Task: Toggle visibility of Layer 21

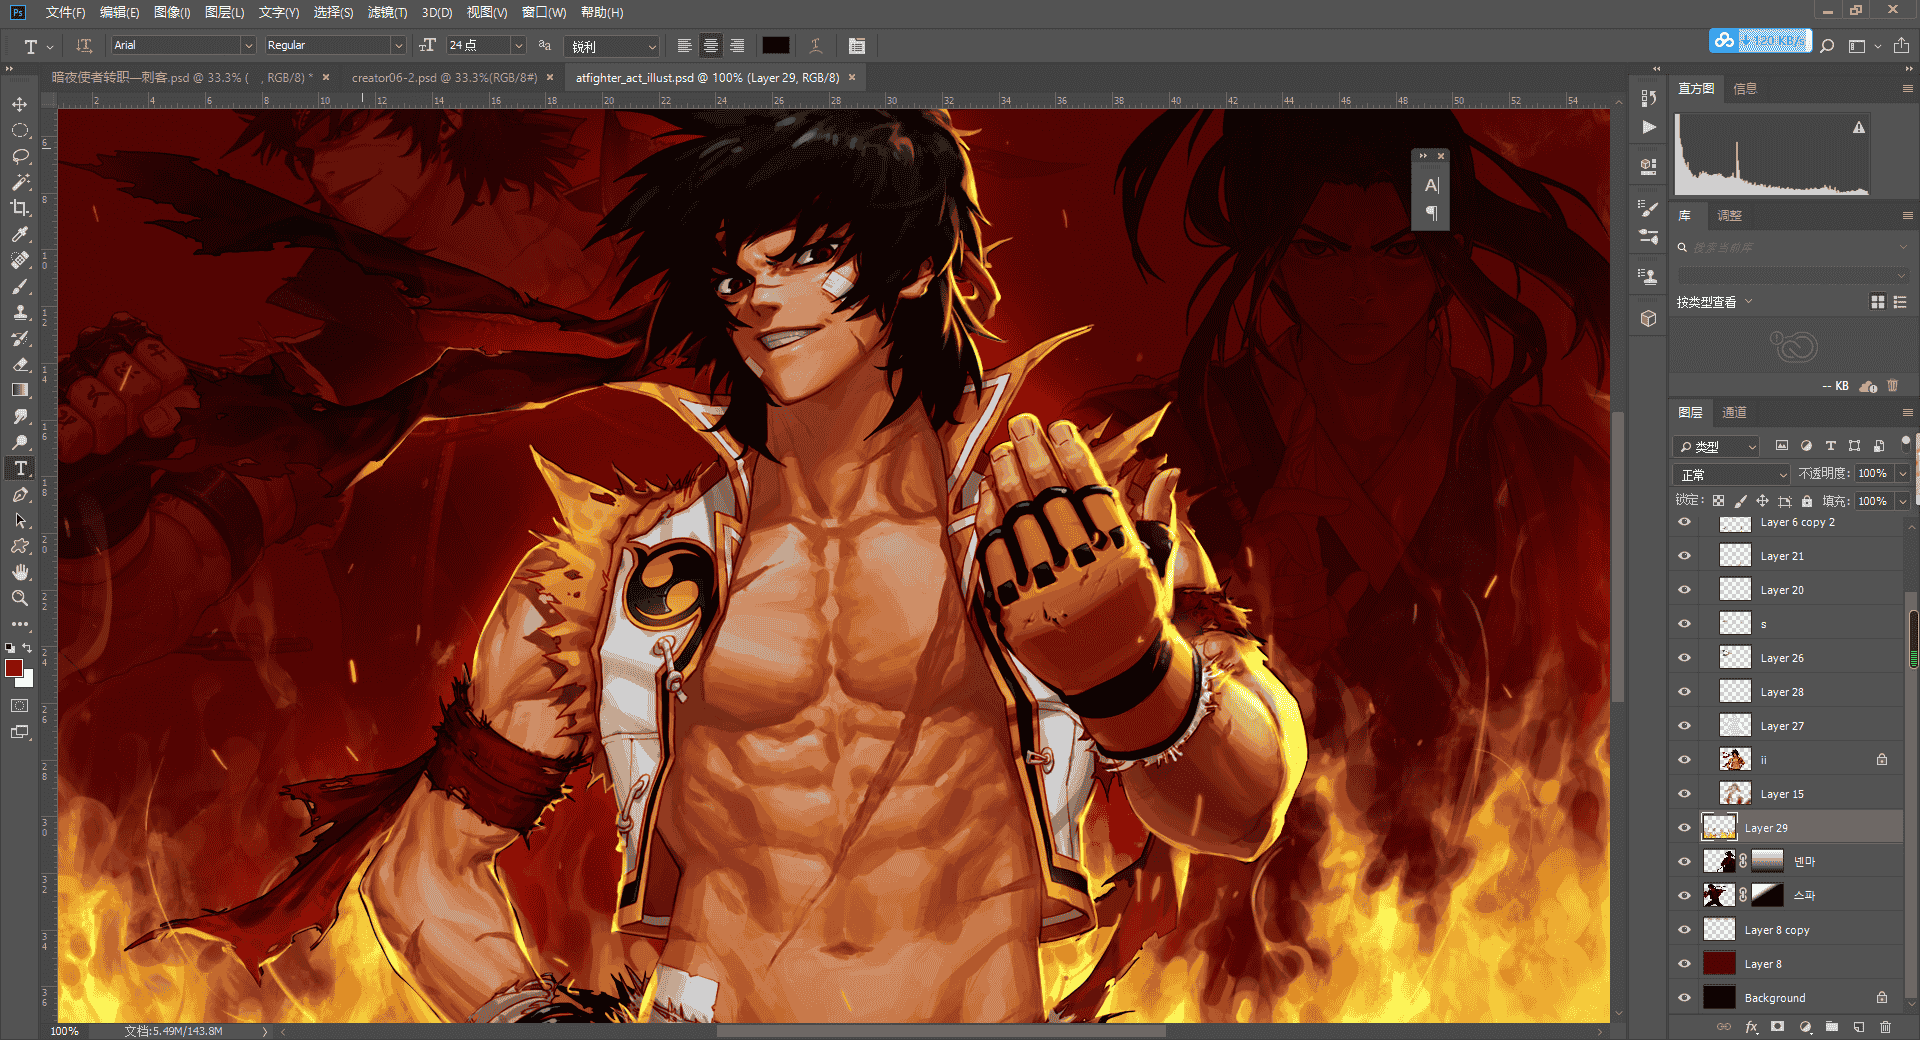Action: pyautogui.click(x=1684, y=556)
